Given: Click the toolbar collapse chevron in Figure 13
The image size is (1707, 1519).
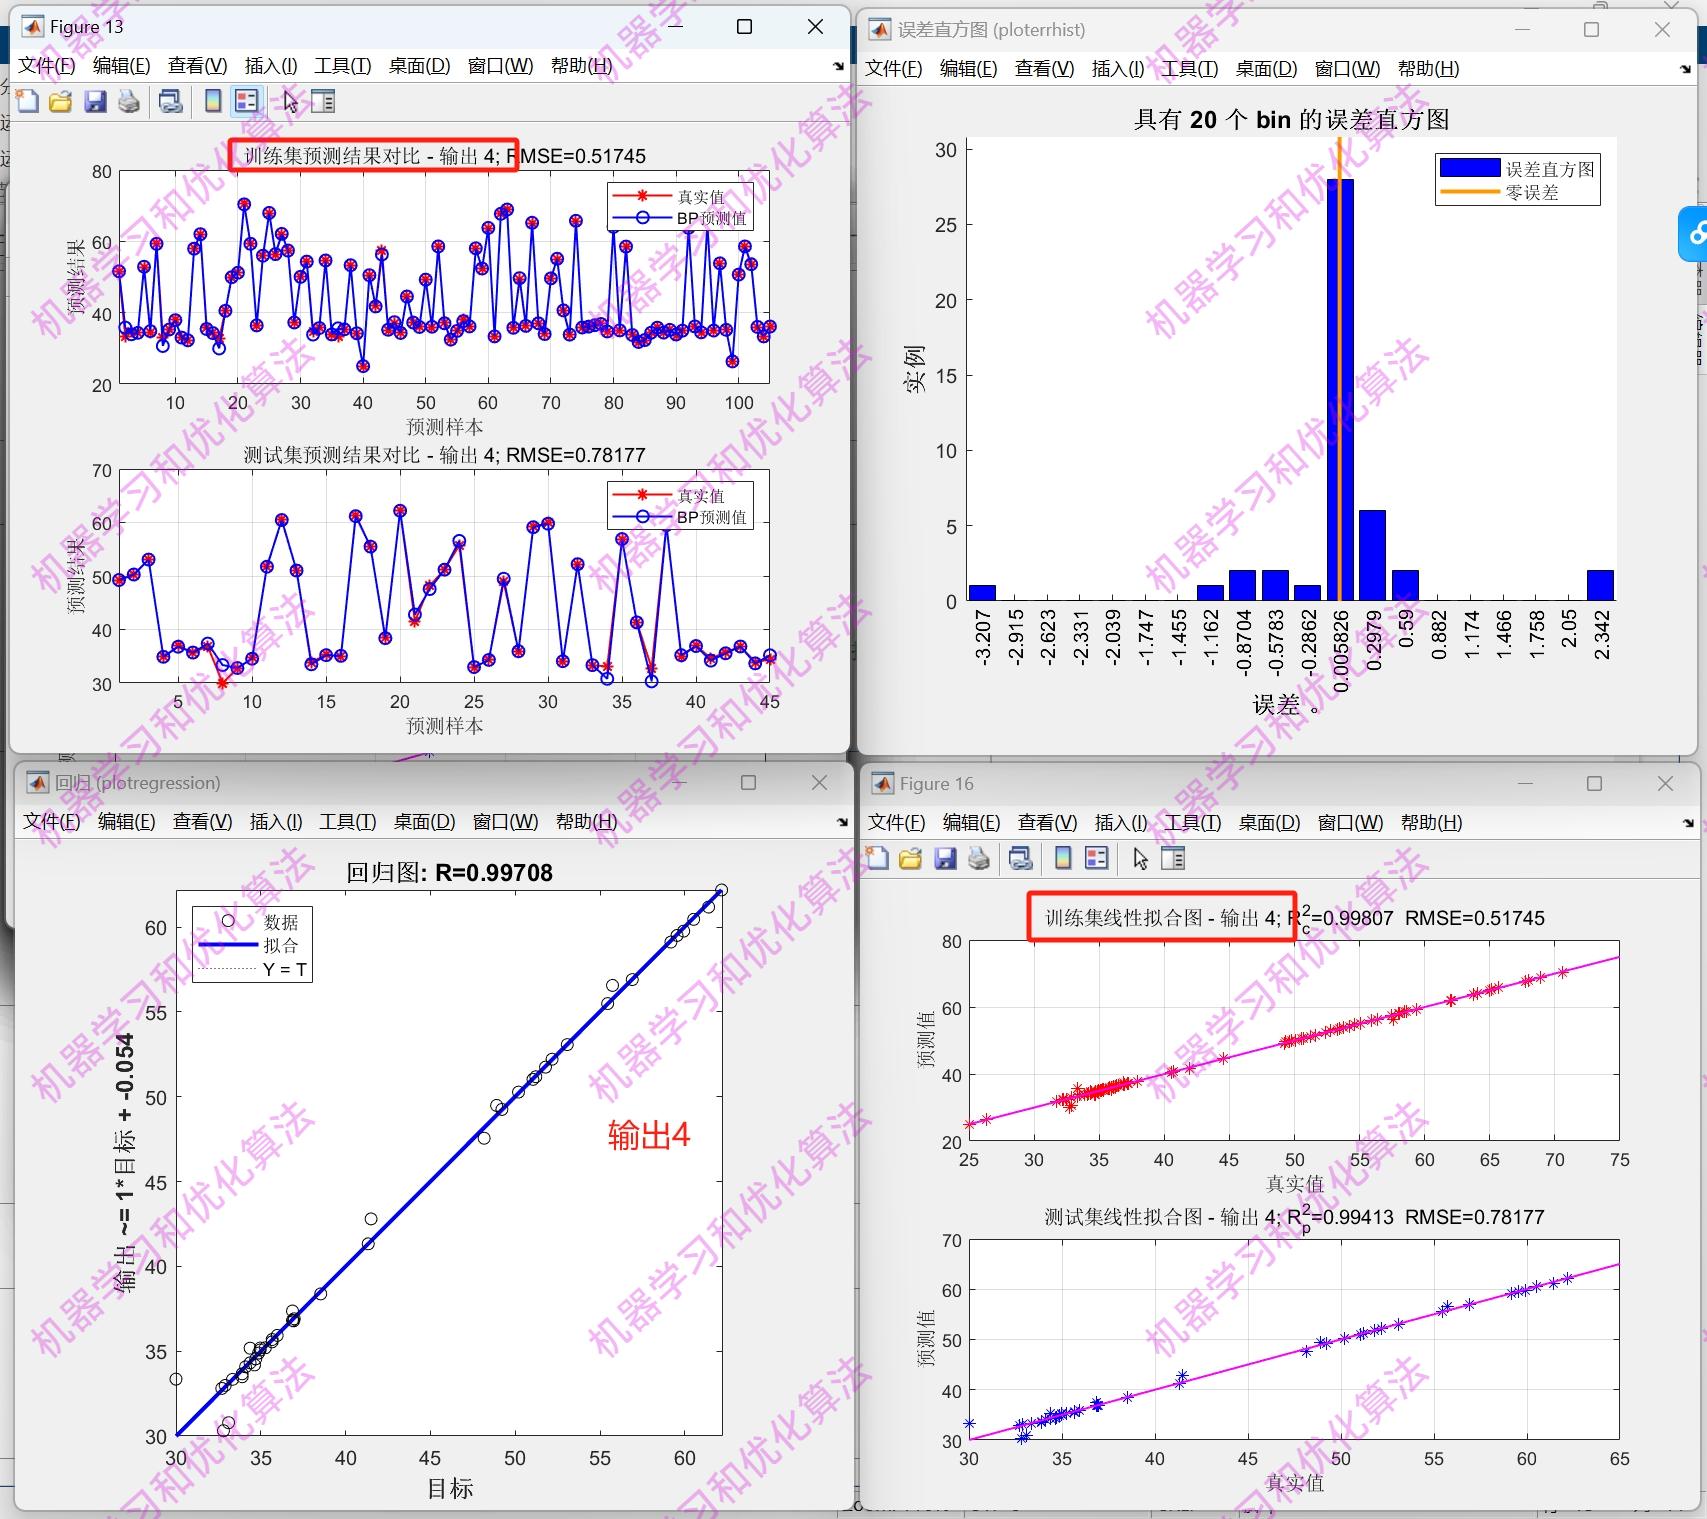Looking at the screenshot, I should pos(837,67).
